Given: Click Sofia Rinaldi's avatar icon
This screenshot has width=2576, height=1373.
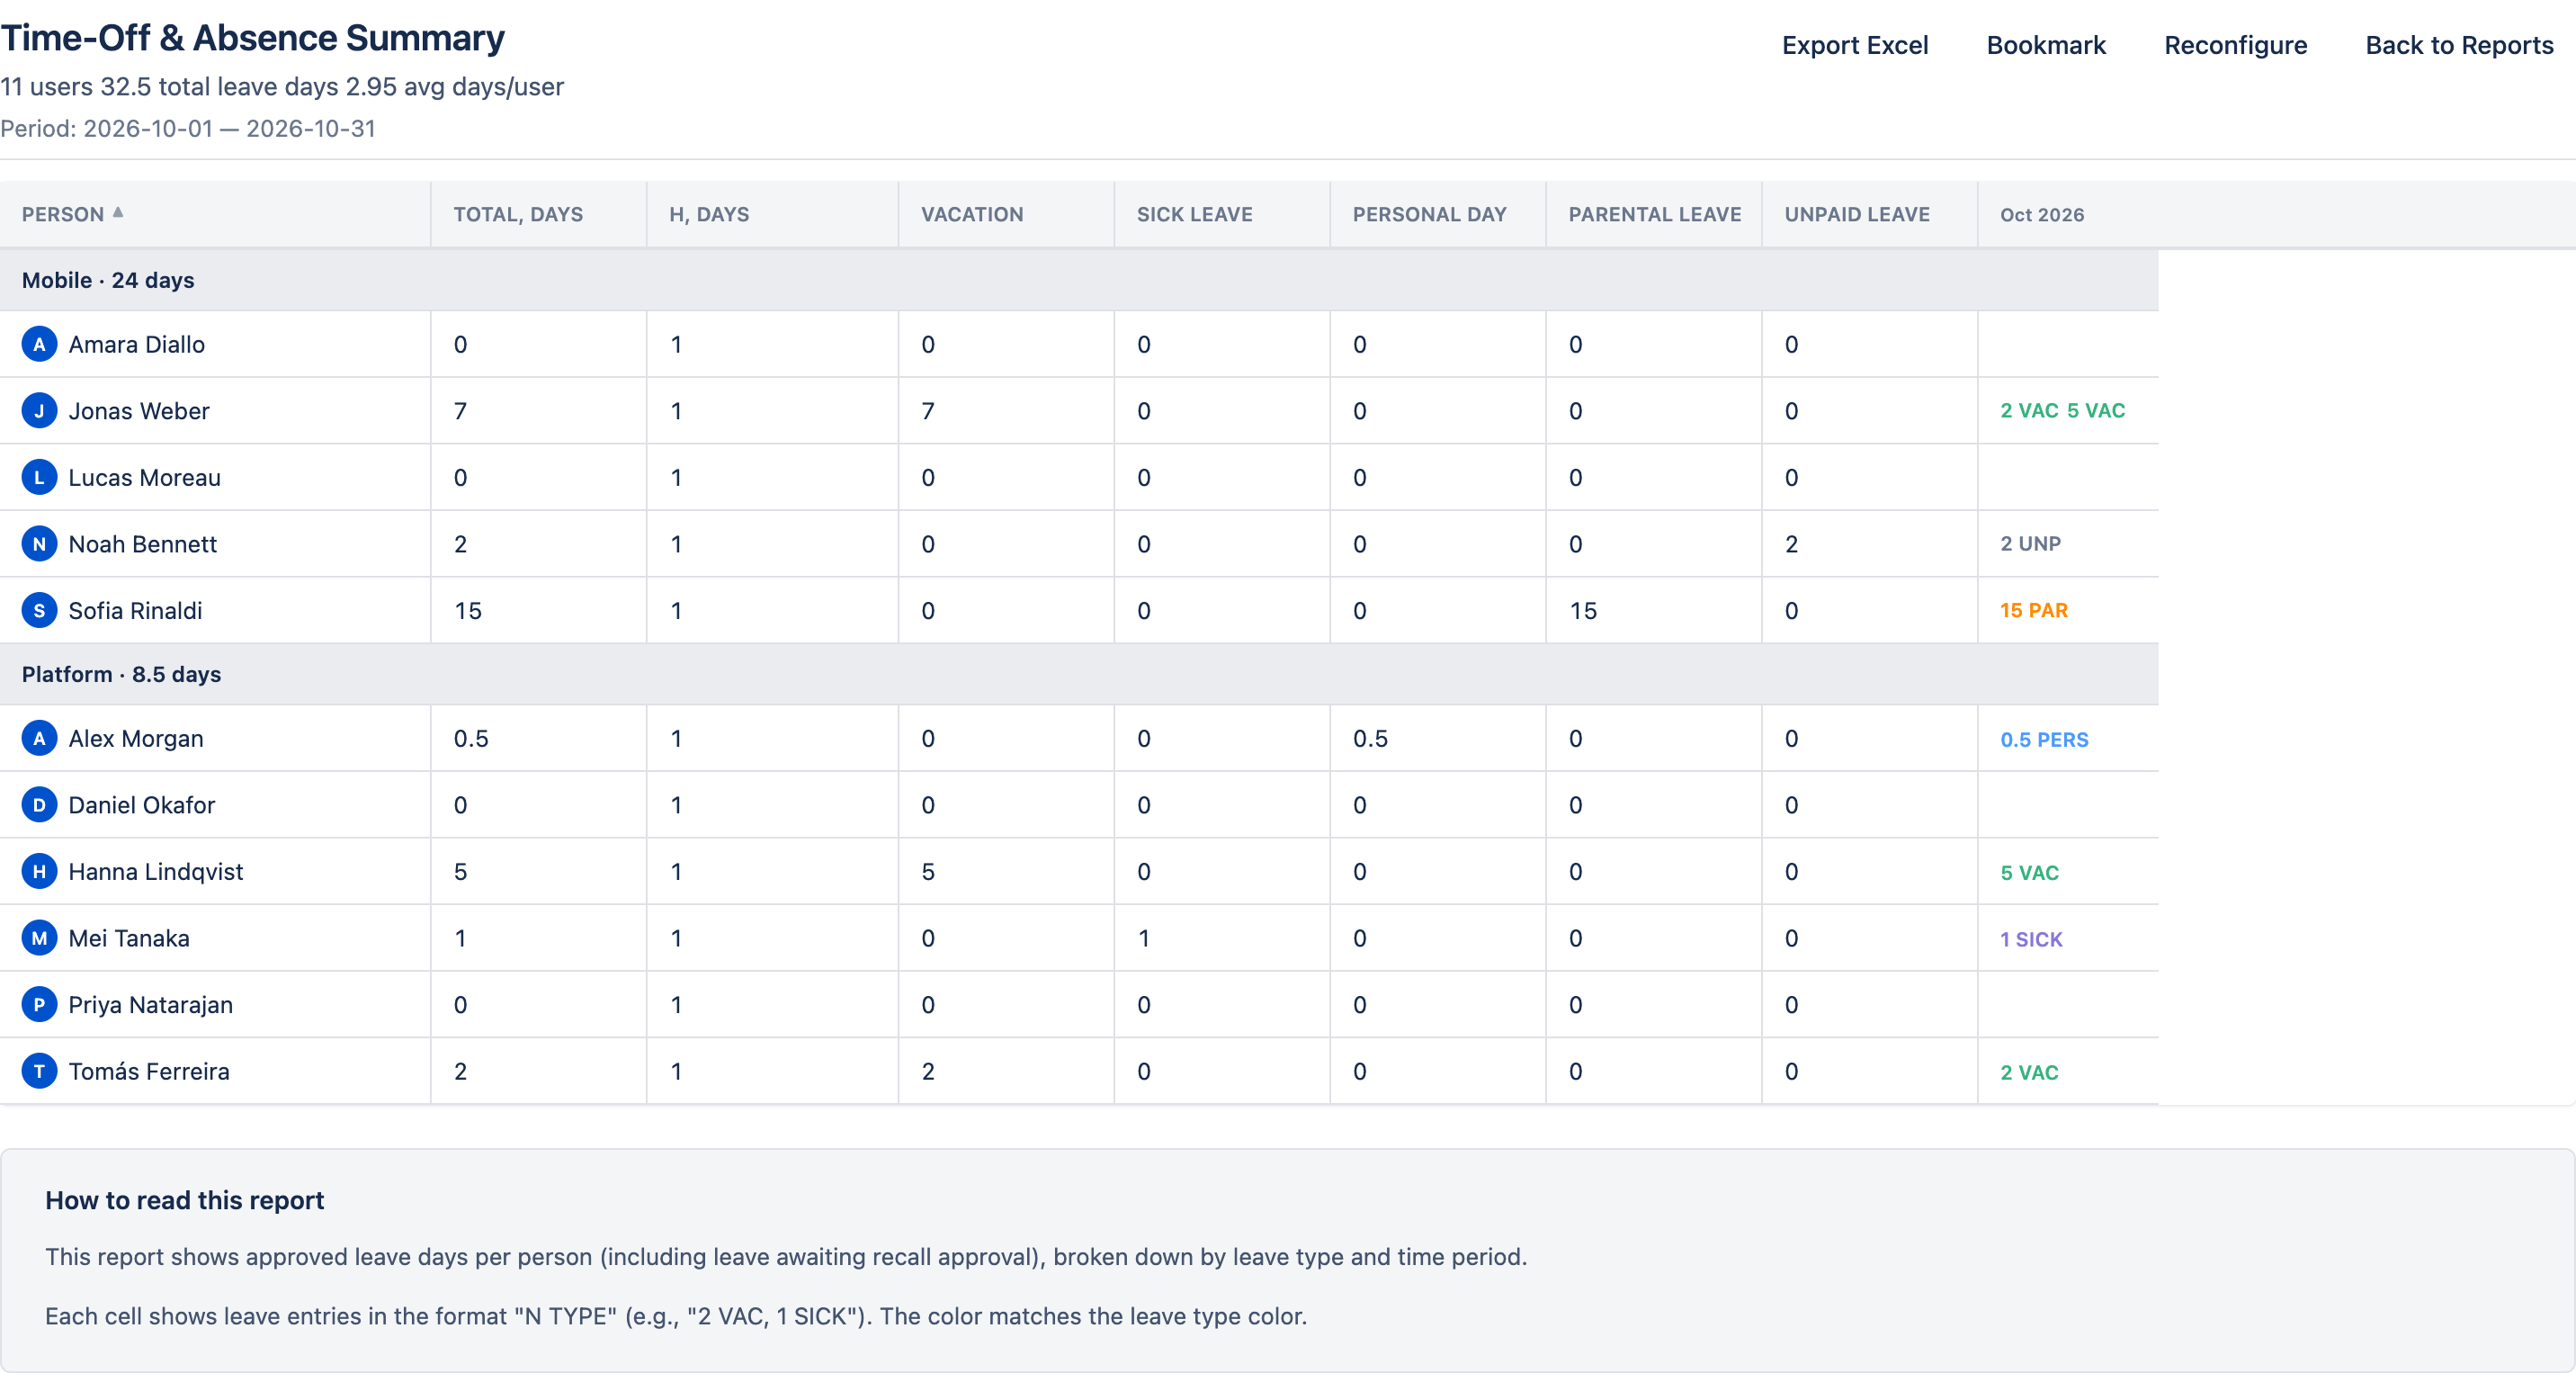Looking at the screenshot, I should 39,610.
